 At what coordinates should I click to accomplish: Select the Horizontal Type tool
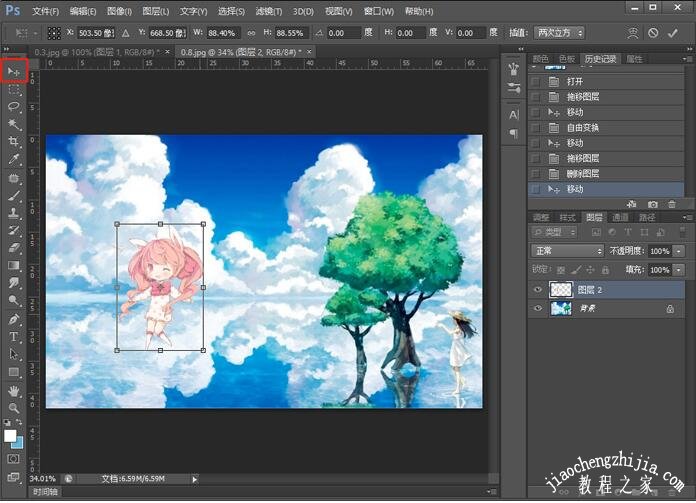pos(14,337)
